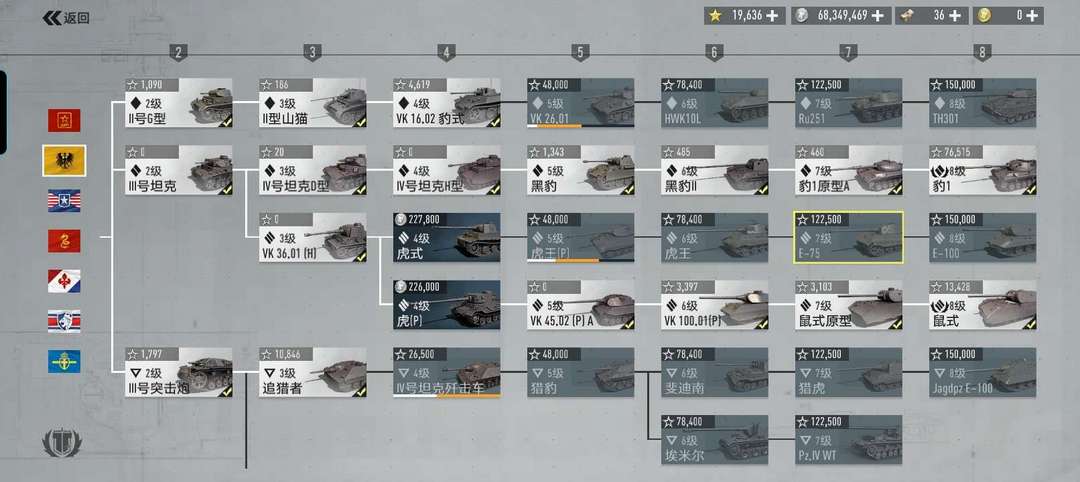This screenshot has width=1080, height=482.
Task: Add gold coins with the plus button
Action: click(1033, 16)
